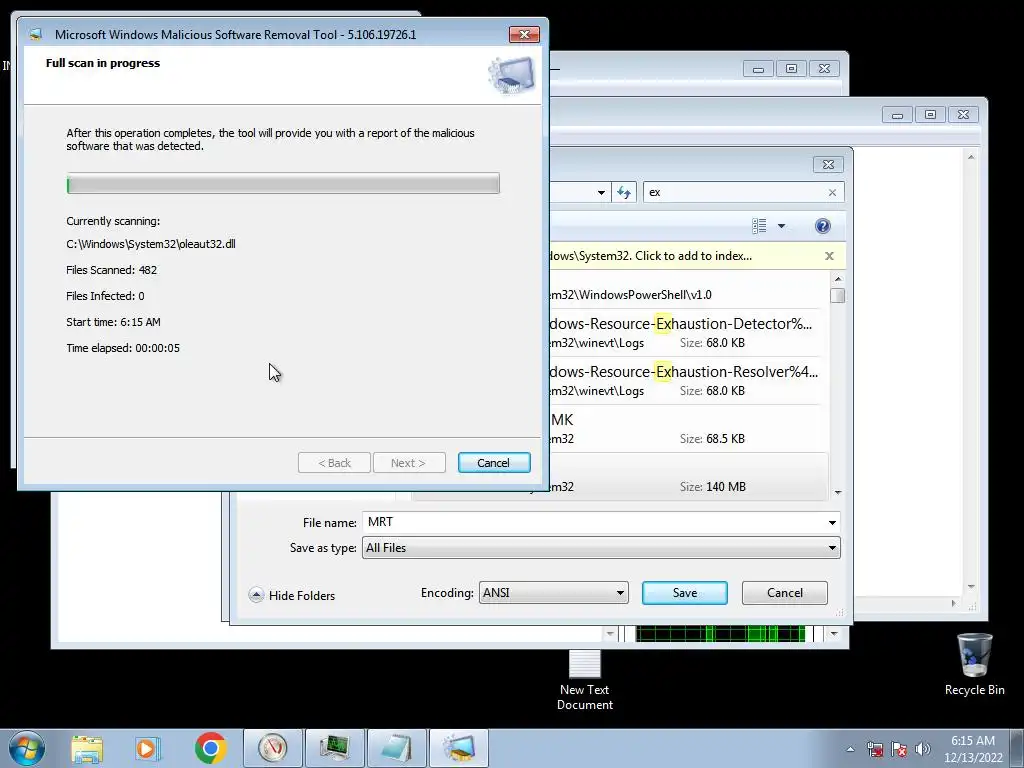
Task: Launch Windows Media Player from taskbar
Action: [x=148, y=748]
